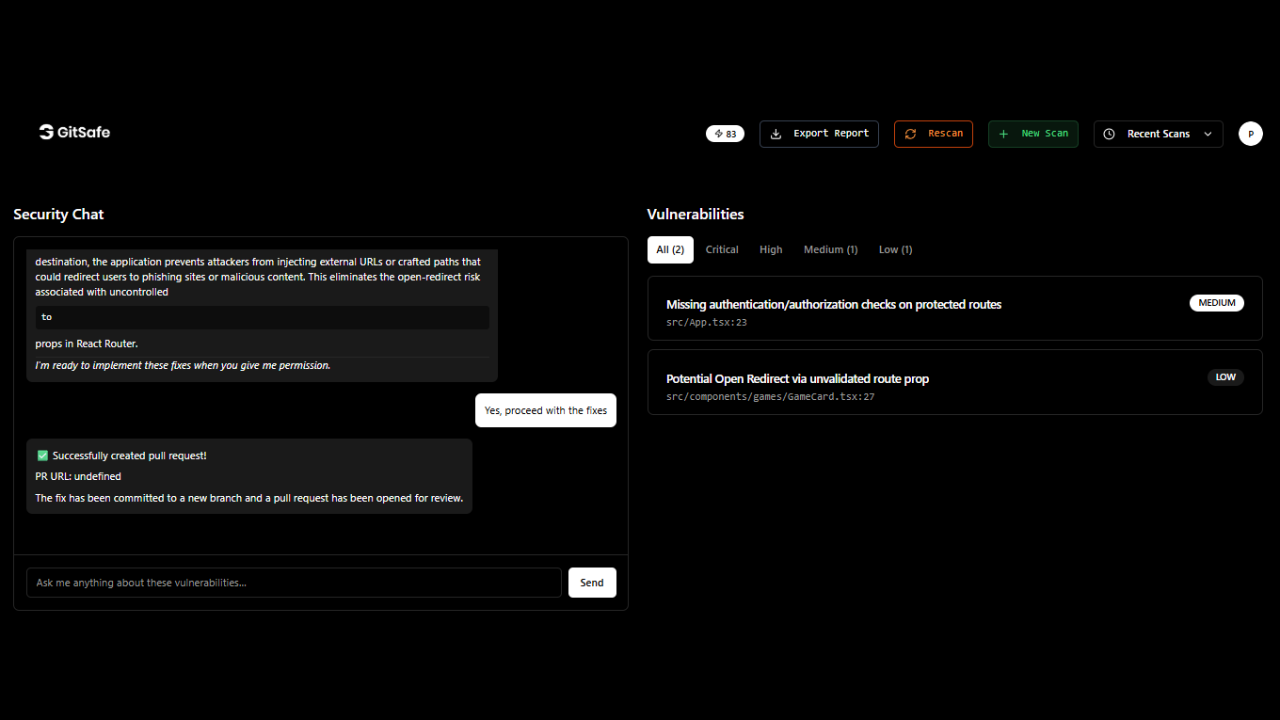This screenshot has width=1280, height=720.
Task: Click the MEDIUM severity badge
Action: pyautogui.click(x=1217, y=302)
